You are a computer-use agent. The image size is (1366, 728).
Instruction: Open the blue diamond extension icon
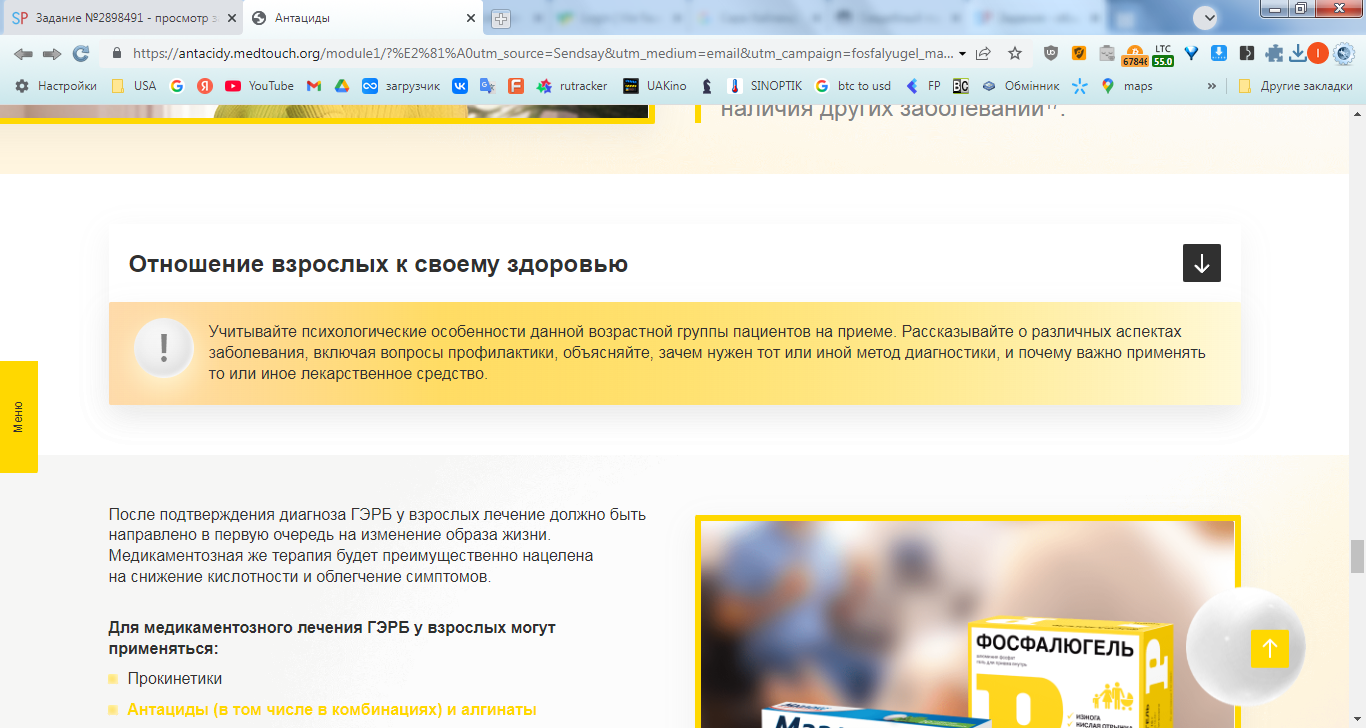point(1191,53)
